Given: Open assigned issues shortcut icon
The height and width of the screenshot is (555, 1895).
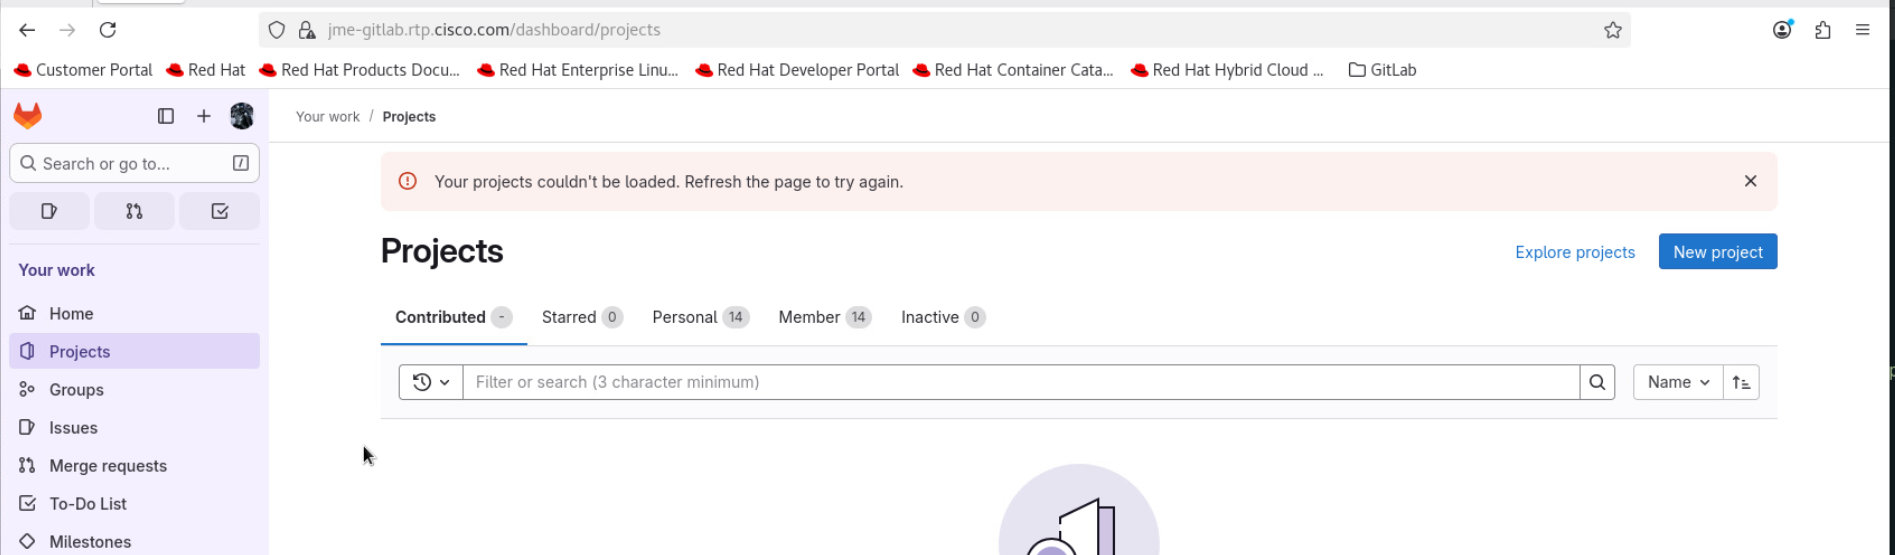Looking at the screenshot, I should pyautogui.click(x=49, y=211).
